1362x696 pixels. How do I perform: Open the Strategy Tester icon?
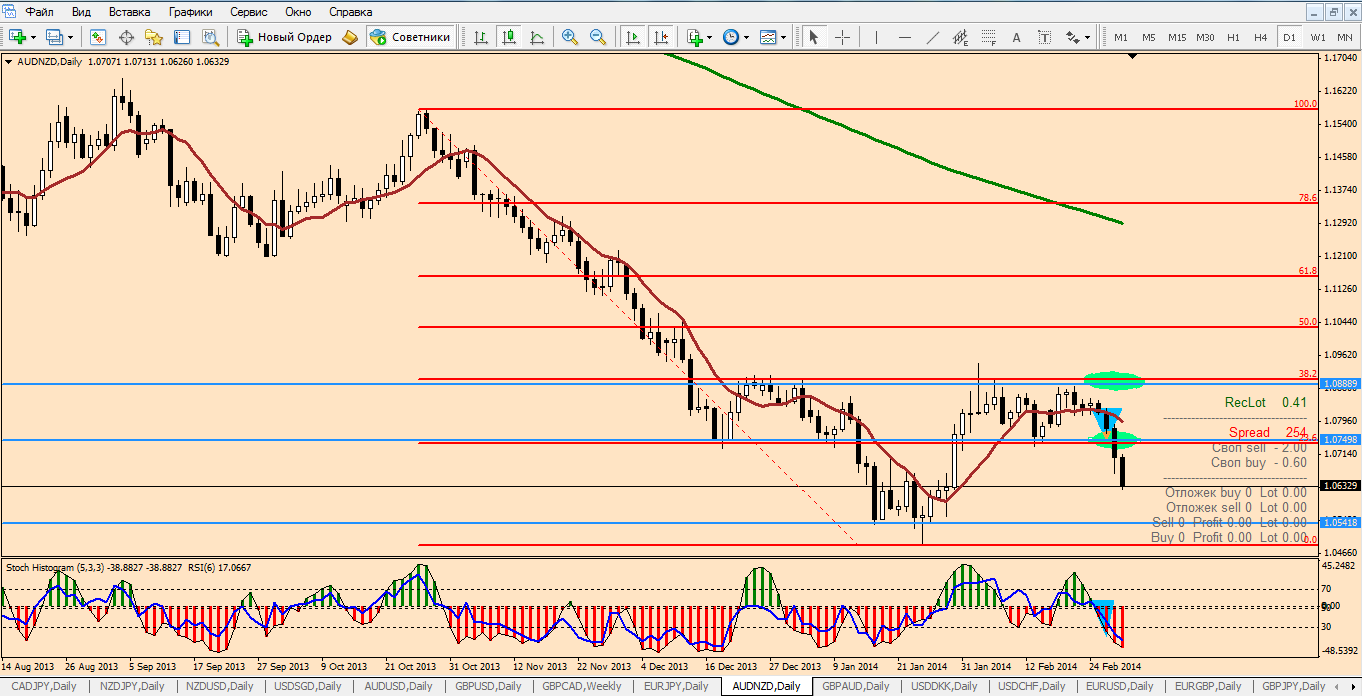210,37
